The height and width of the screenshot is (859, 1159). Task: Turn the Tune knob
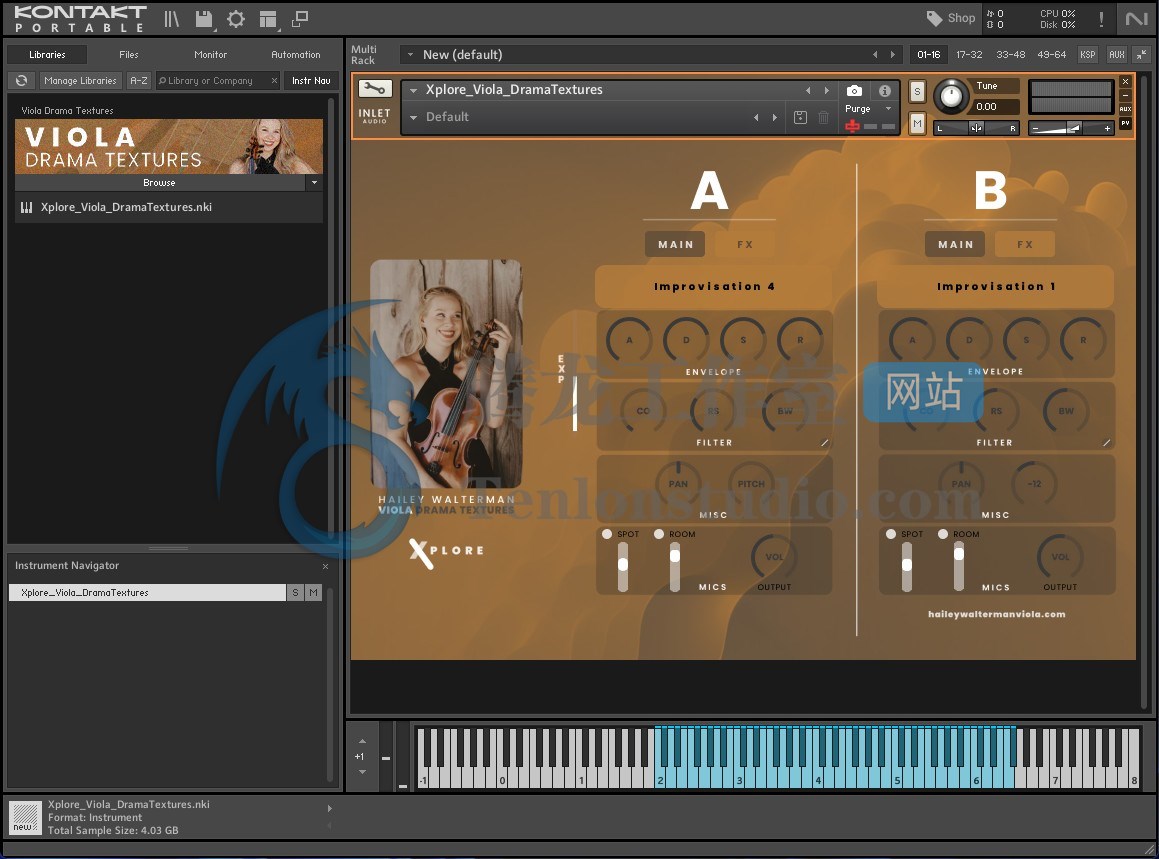pos(951,96)
